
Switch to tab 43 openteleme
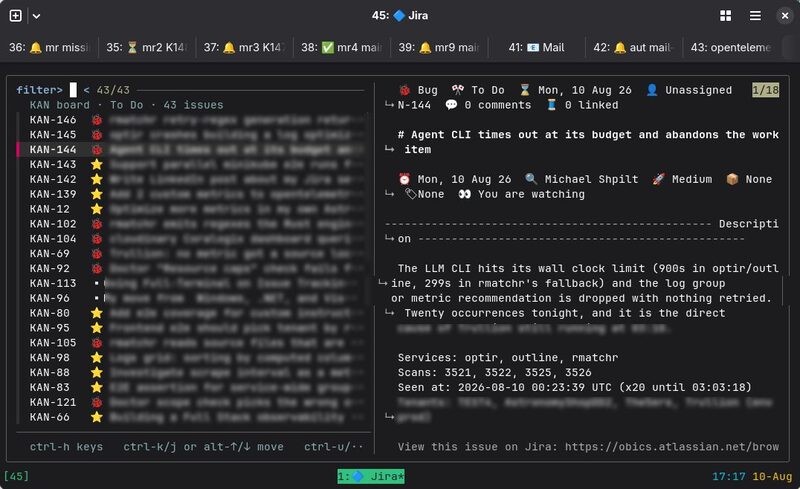tap(731, 47)
